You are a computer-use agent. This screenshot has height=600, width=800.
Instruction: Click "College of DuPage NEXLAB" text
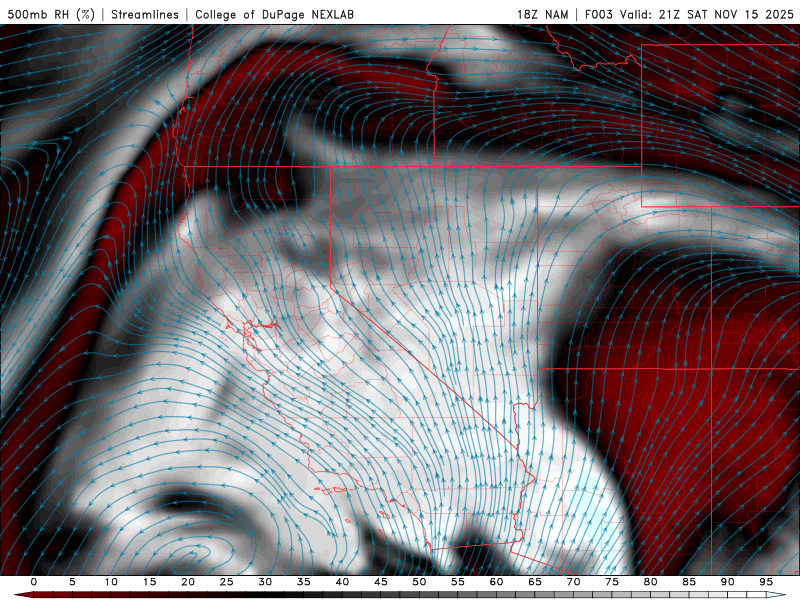(x=274, y=14)
